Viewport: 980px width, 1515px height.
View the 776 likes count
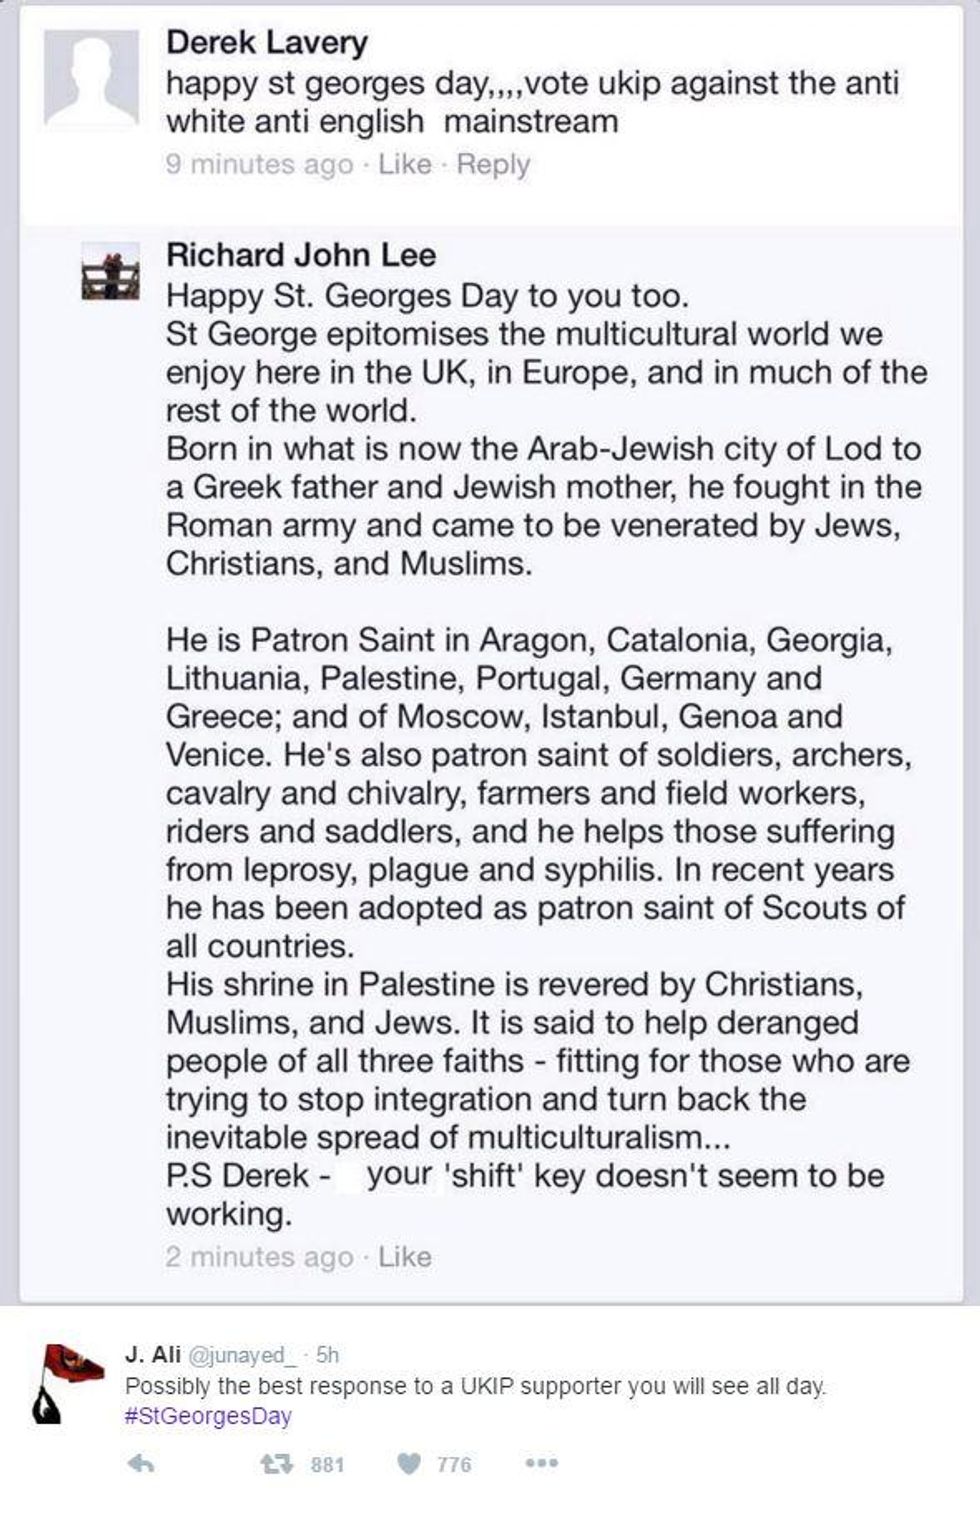(x=454, y=1465)
